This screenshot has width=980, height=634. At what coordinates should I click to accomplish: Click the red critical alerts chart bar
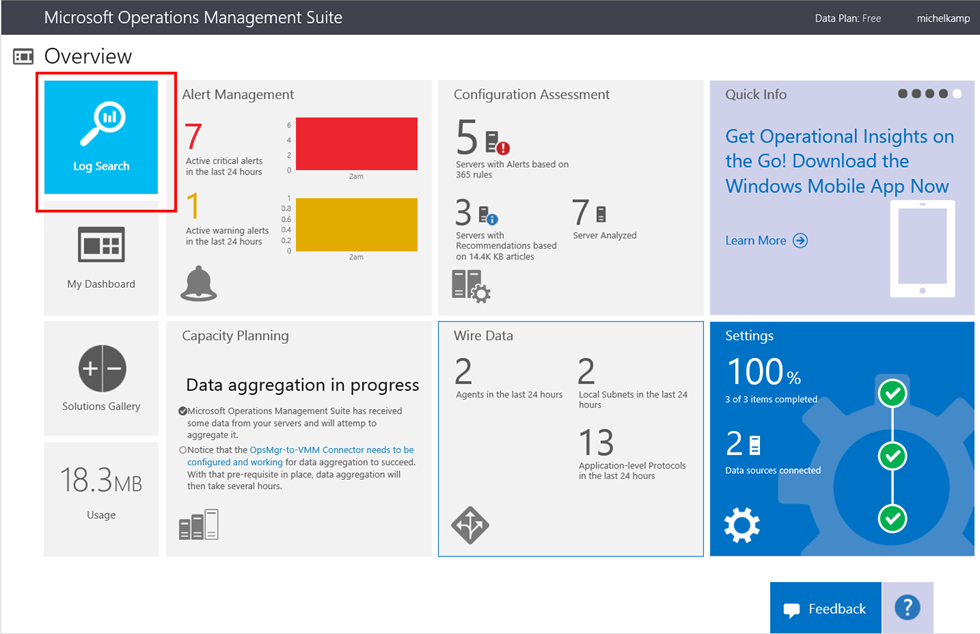(356, 143)
